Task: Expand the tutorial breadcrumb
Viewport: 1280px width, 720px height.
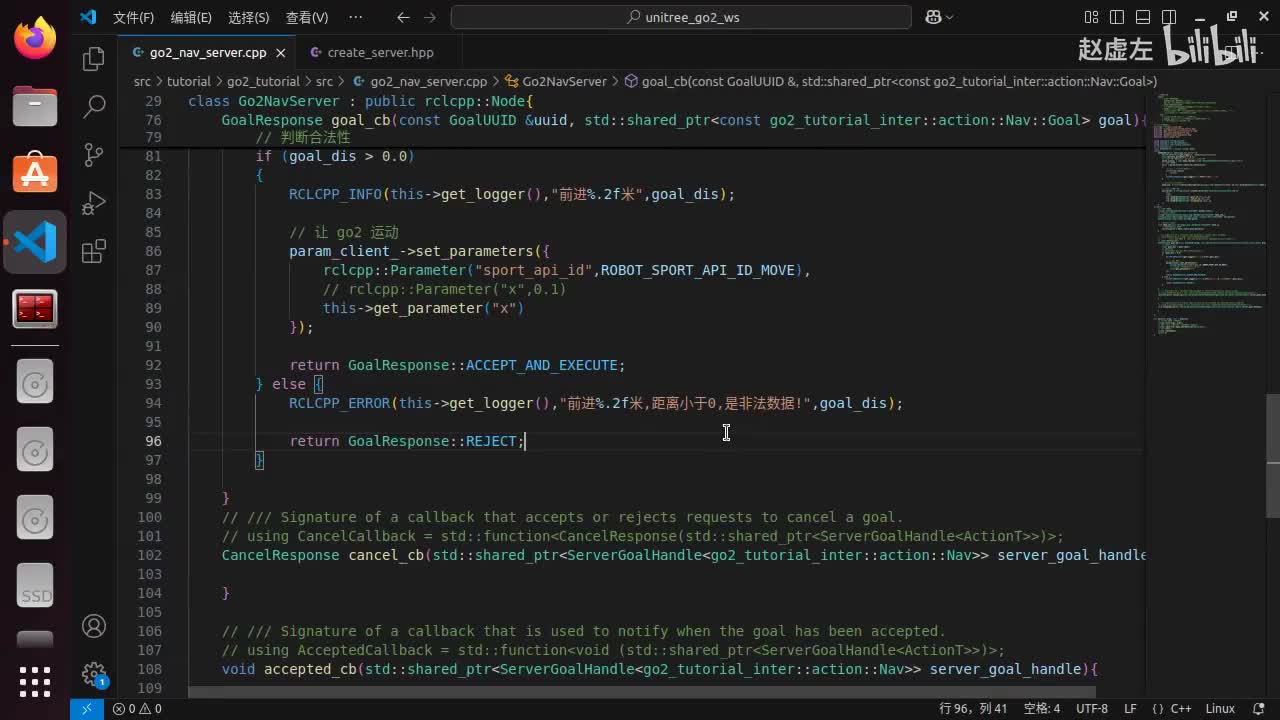Action: pos(188,82)
